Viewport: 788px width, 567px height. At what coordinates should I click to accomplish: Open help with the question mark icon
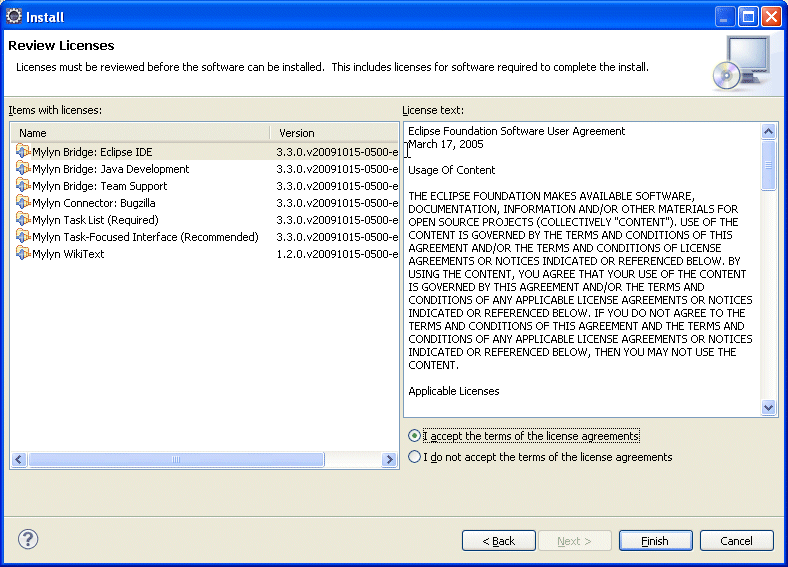point(28,539)
